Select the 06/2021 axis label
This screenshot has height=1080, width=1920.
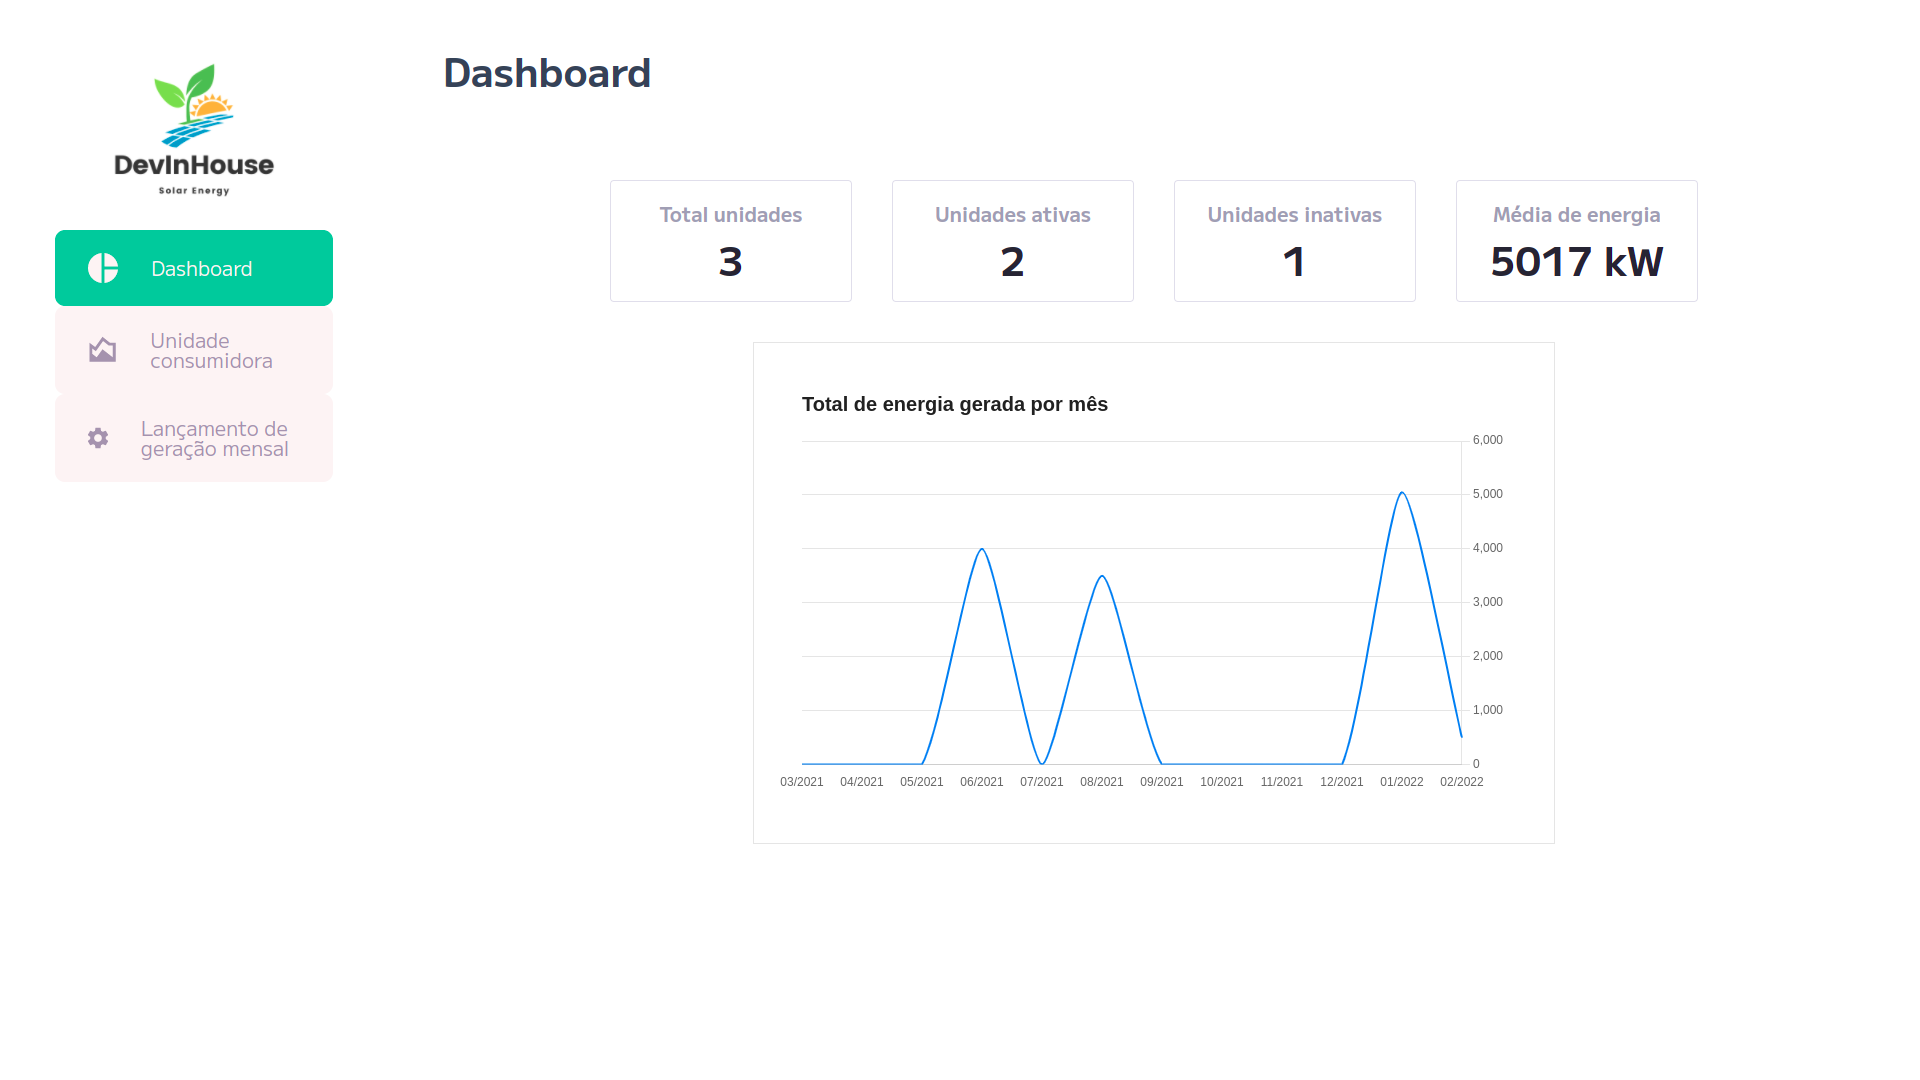click(981, 782)
